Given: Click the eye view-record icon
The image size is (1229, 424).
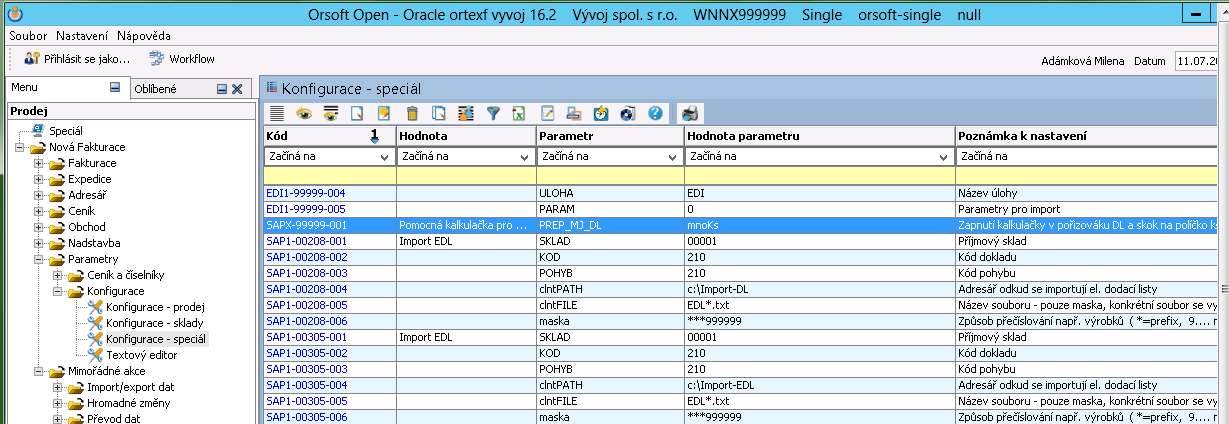Looking at the screenshot, I should point(303,113).
